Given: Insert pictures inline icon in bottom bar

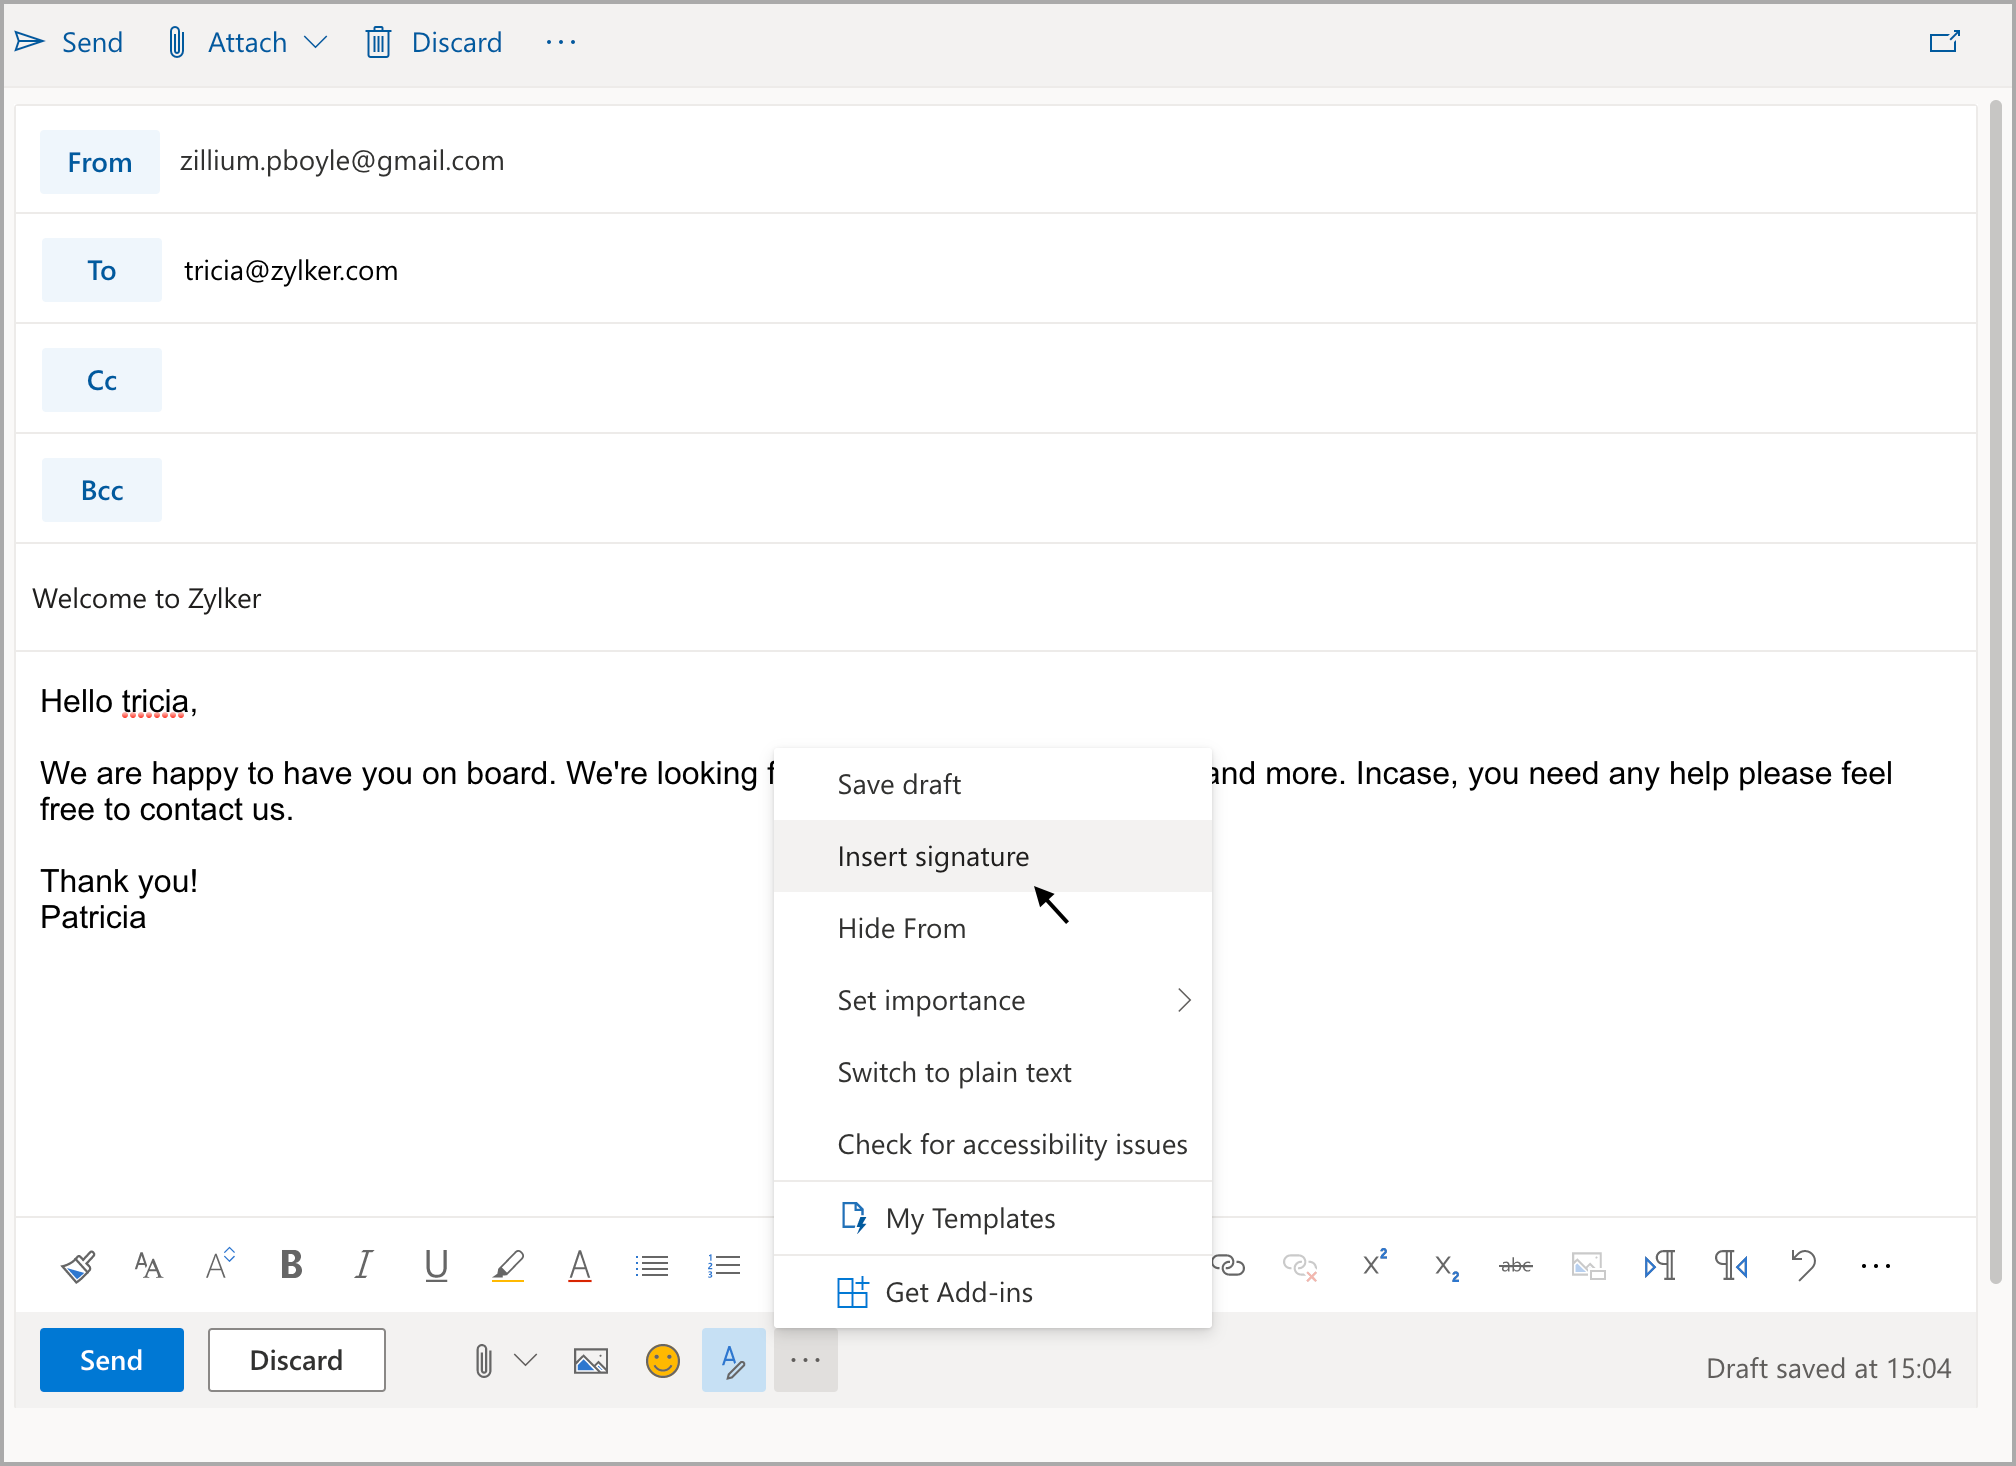Looking at the screenshot, I should (591, 1361).
